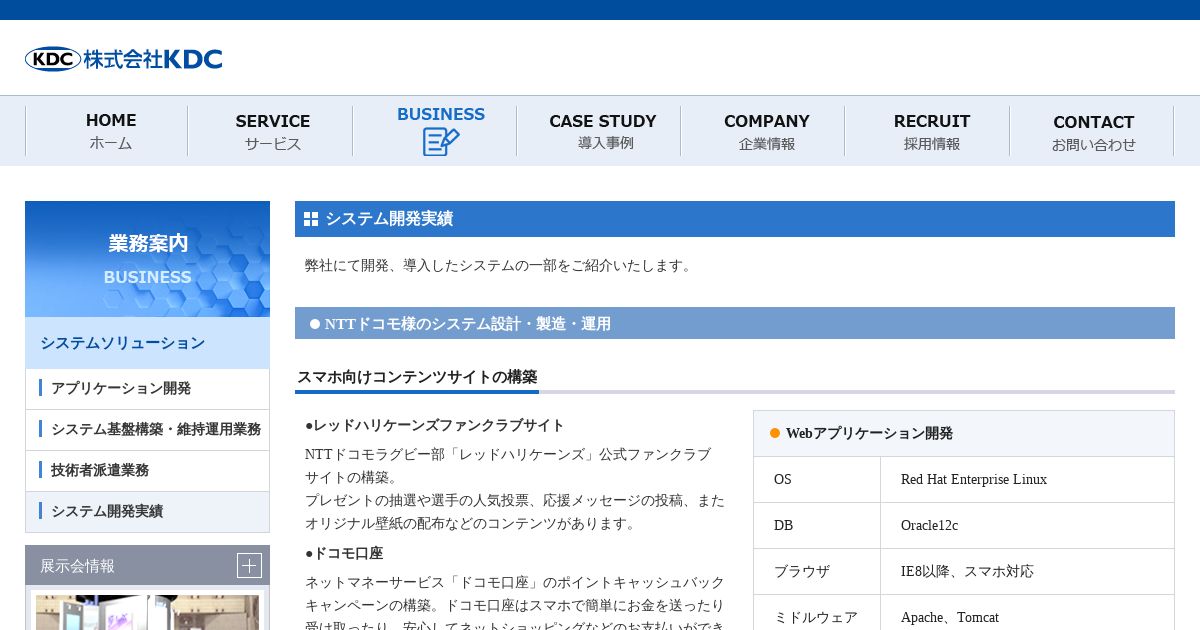Open システム開発実績 sidebar link

tap(147, 511)
